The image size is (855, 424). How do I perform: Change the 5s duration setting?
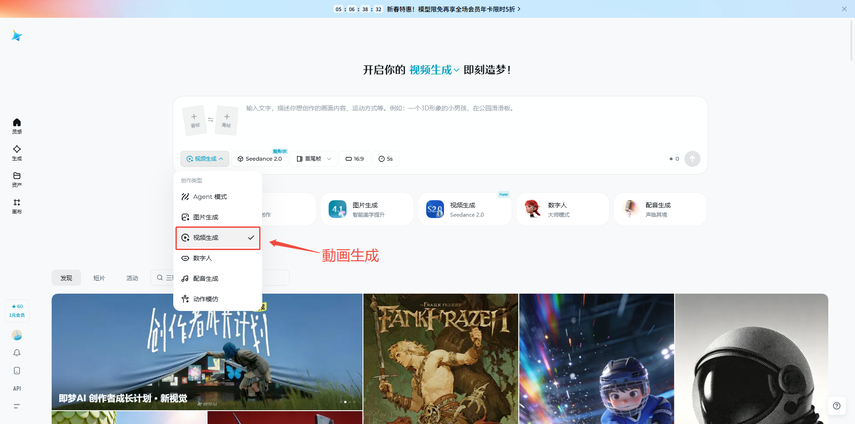(386, 159)
